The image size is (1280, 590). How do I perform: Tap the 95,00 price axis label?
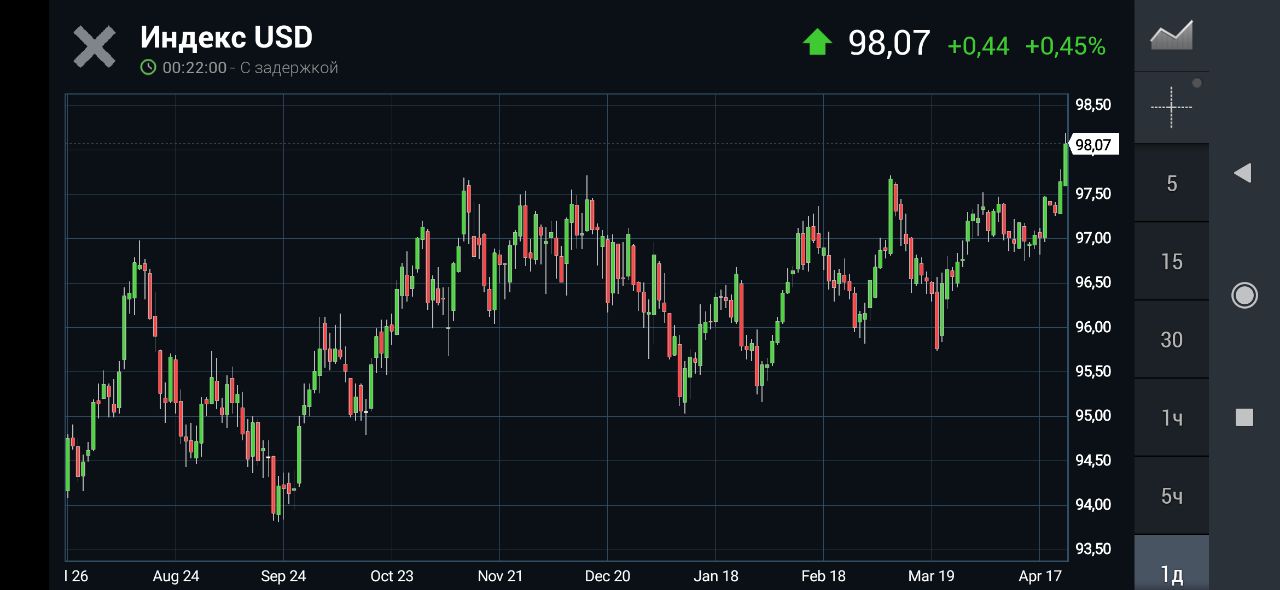pyautogui.click(x=1093, y=416)
